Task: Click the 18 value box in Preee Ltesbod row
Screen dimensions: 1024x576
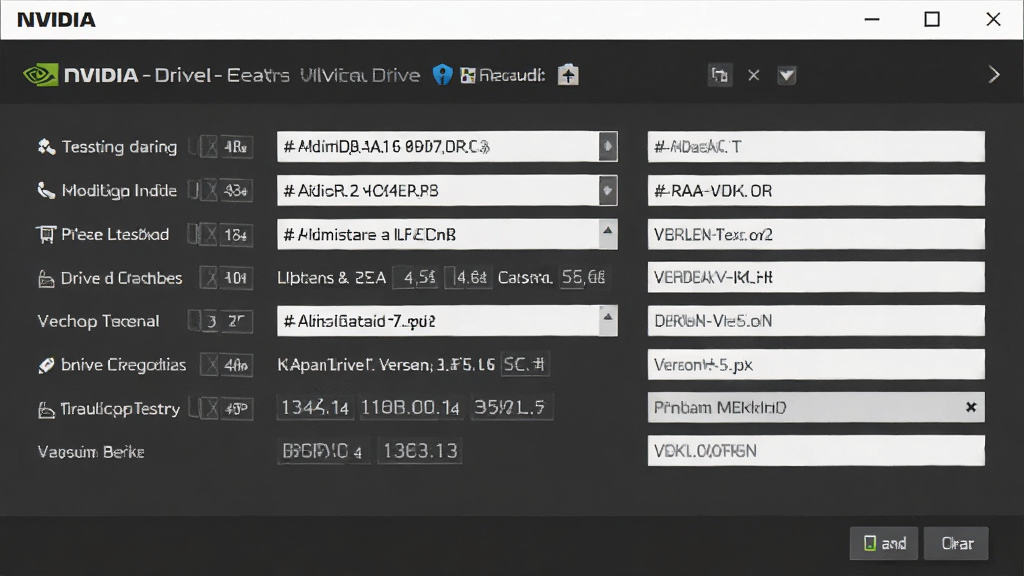Action: coord(235,234)
